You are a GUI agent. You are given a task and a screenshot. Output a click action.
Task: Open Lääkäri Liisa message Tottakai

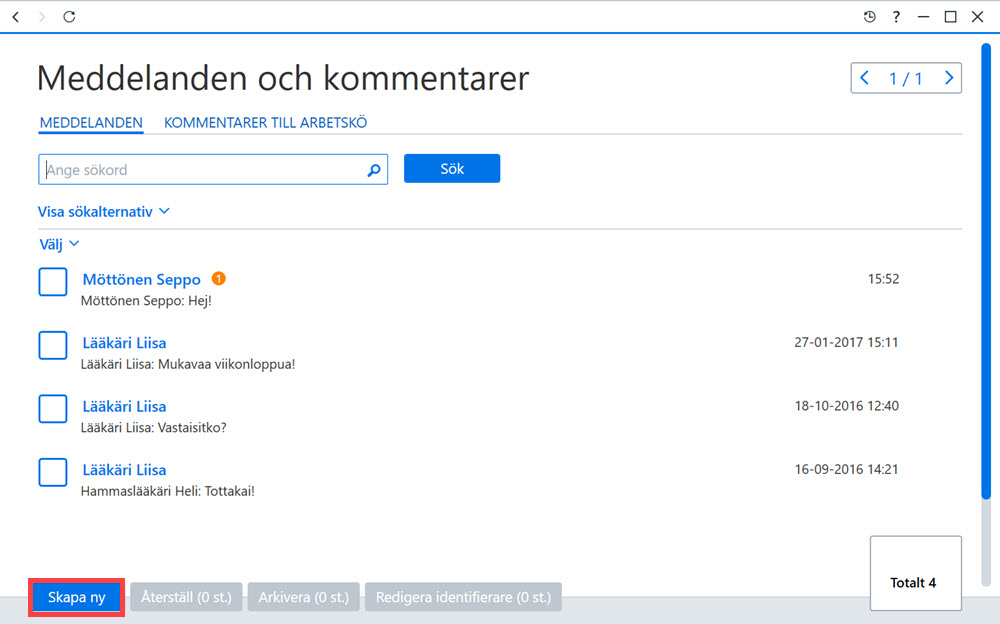[124, 470]
